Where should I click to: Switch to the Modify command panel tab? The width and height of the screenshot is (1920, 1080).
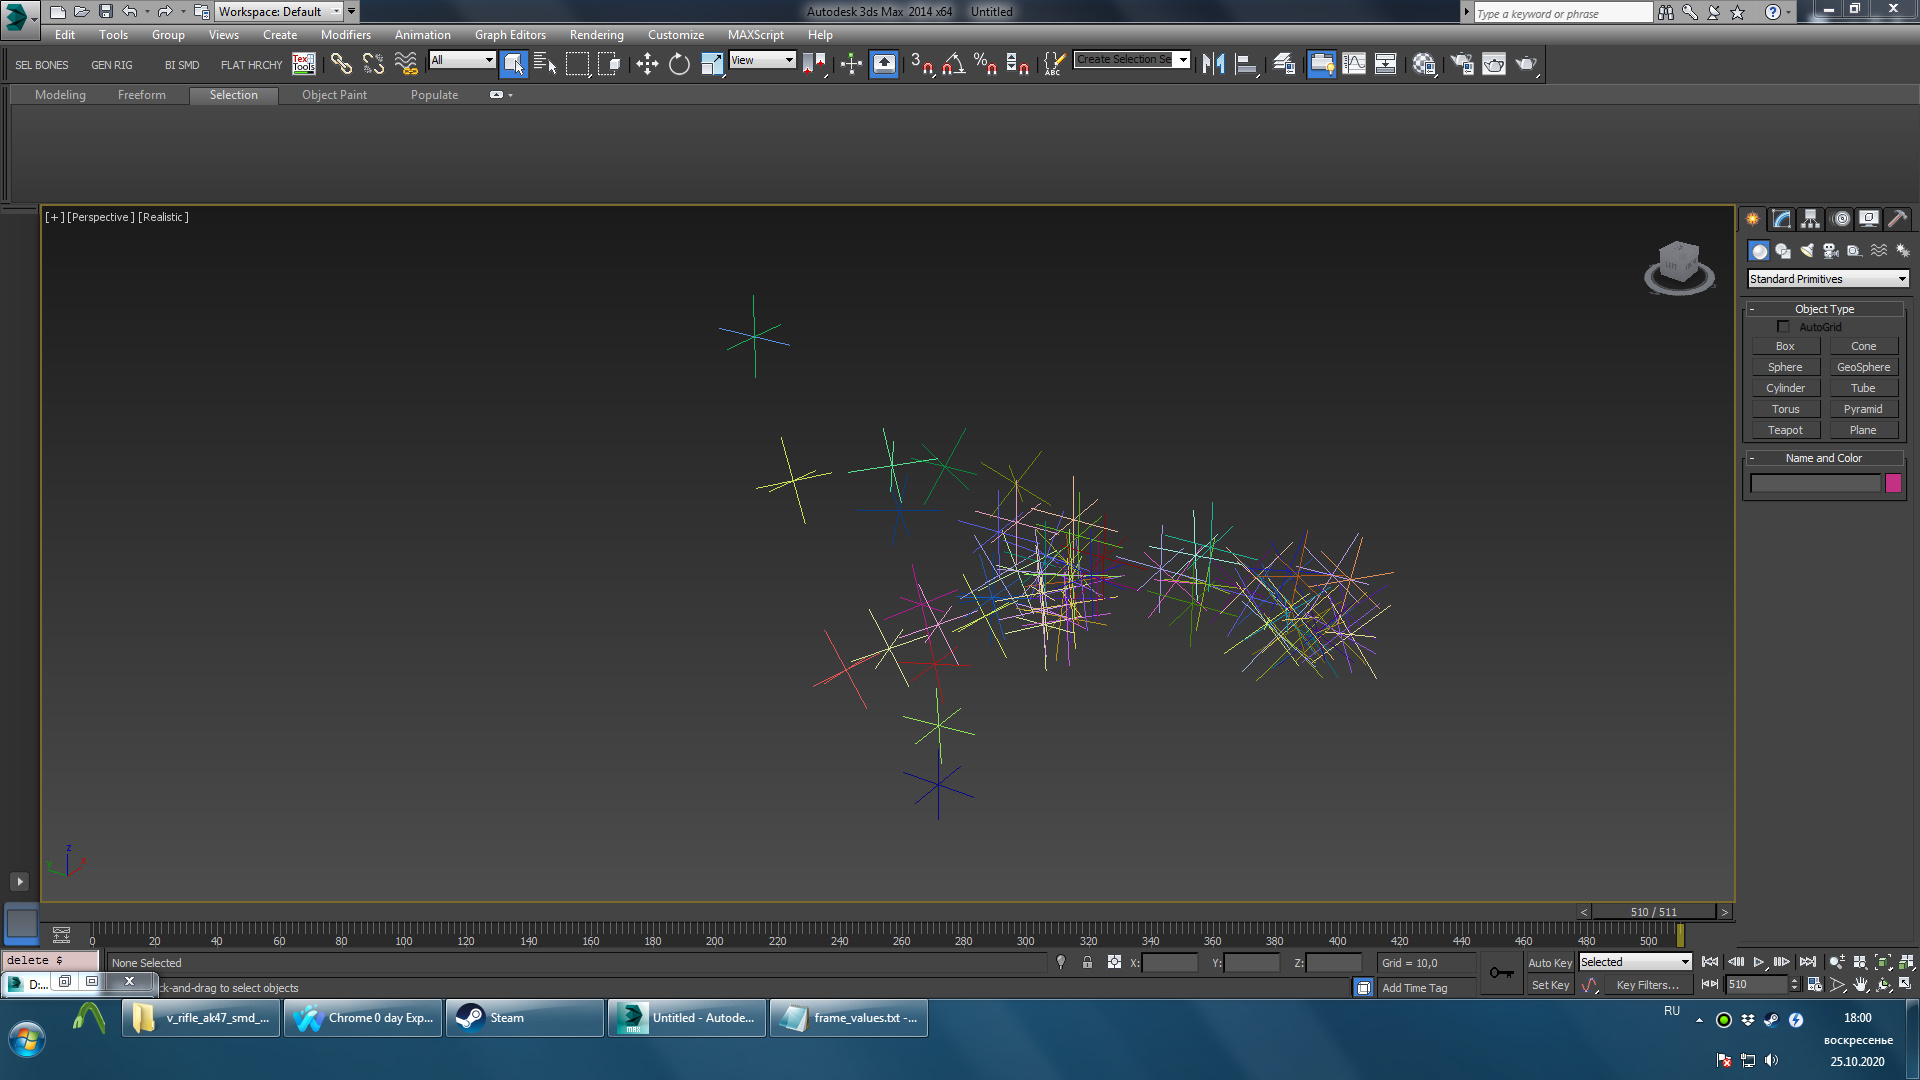[x=1781, y=219]
